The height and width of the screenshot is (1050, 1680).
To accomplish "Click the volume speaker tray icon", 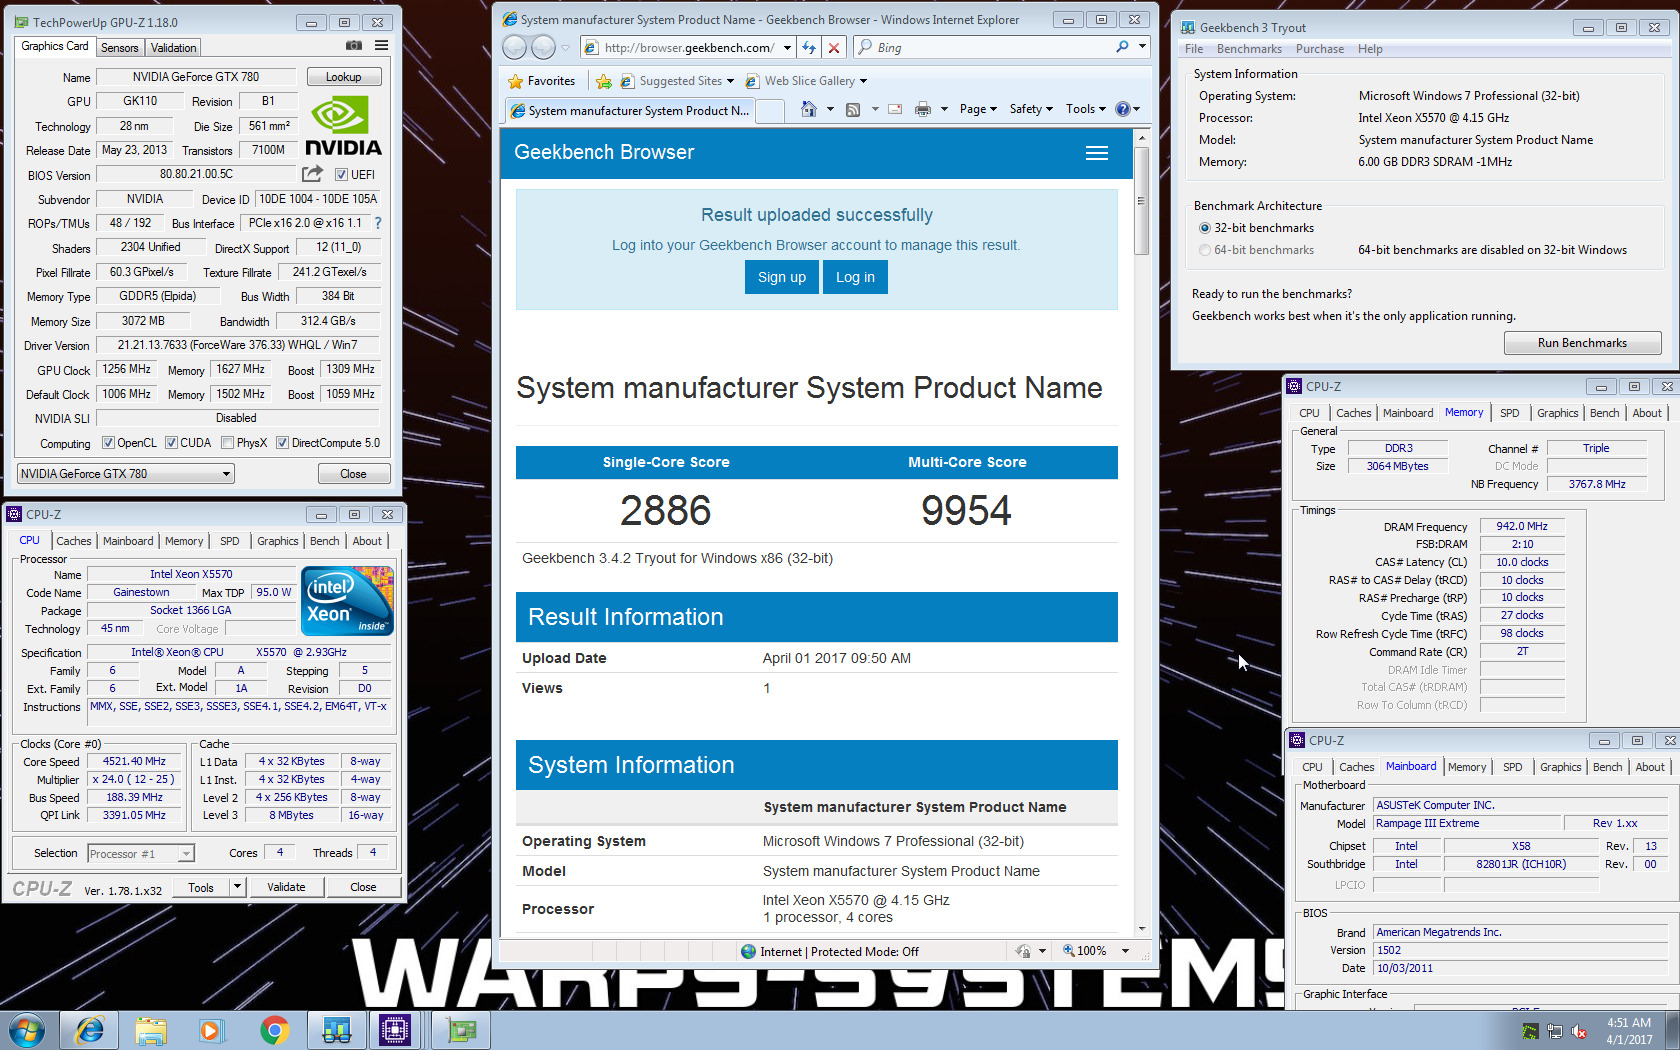I will [x=1579, y=1031].
